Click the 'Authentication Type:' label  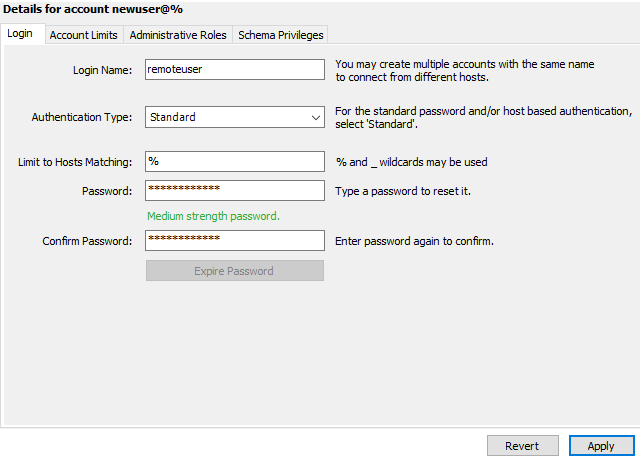point(82,117)
